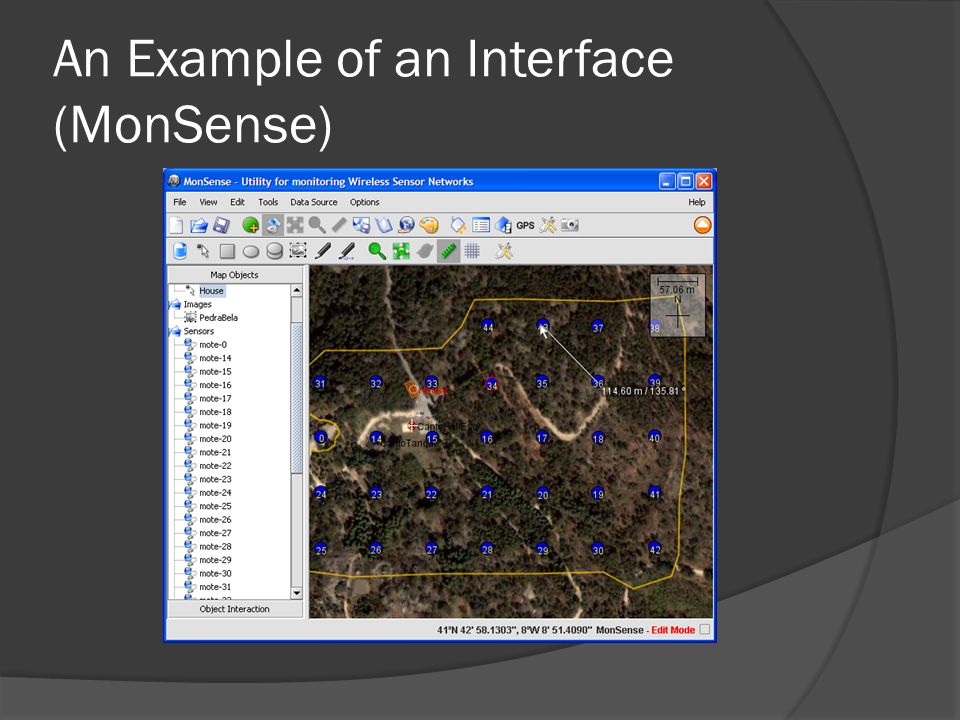Click the Map Objects panel header

point(234,275)
